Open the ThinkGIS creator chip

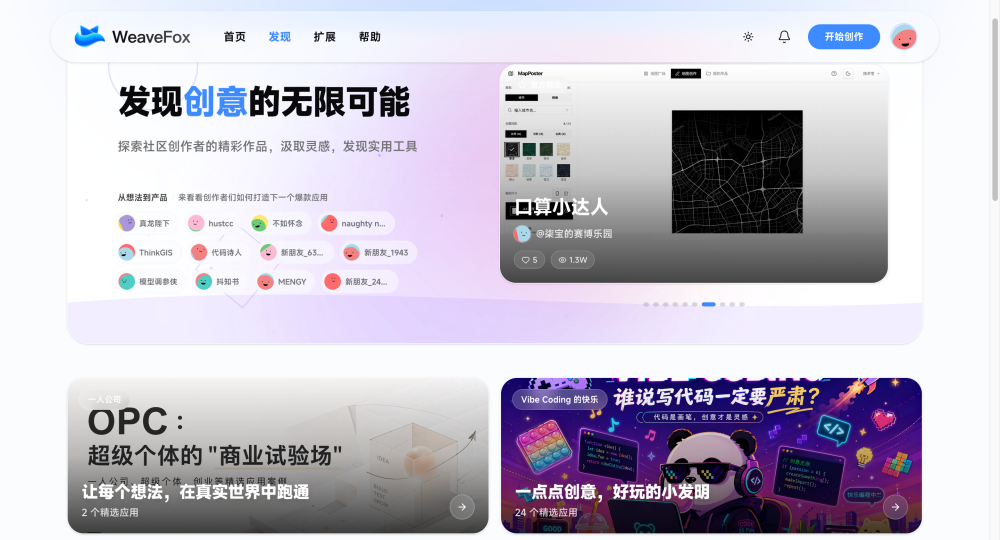point(148,252)
